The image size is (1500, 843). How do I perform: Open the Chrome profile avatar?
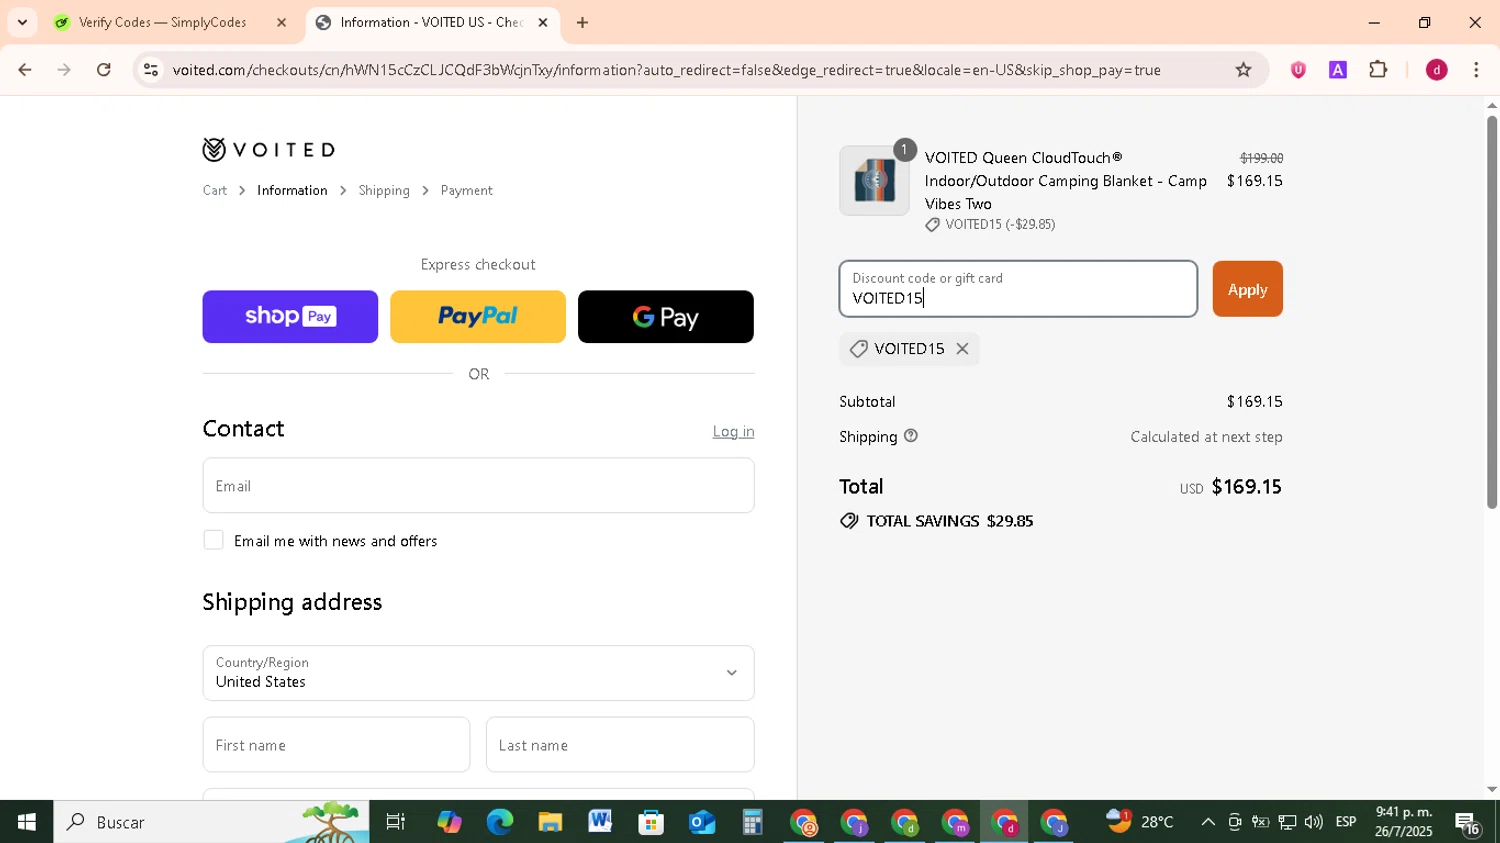point(1437,70)
